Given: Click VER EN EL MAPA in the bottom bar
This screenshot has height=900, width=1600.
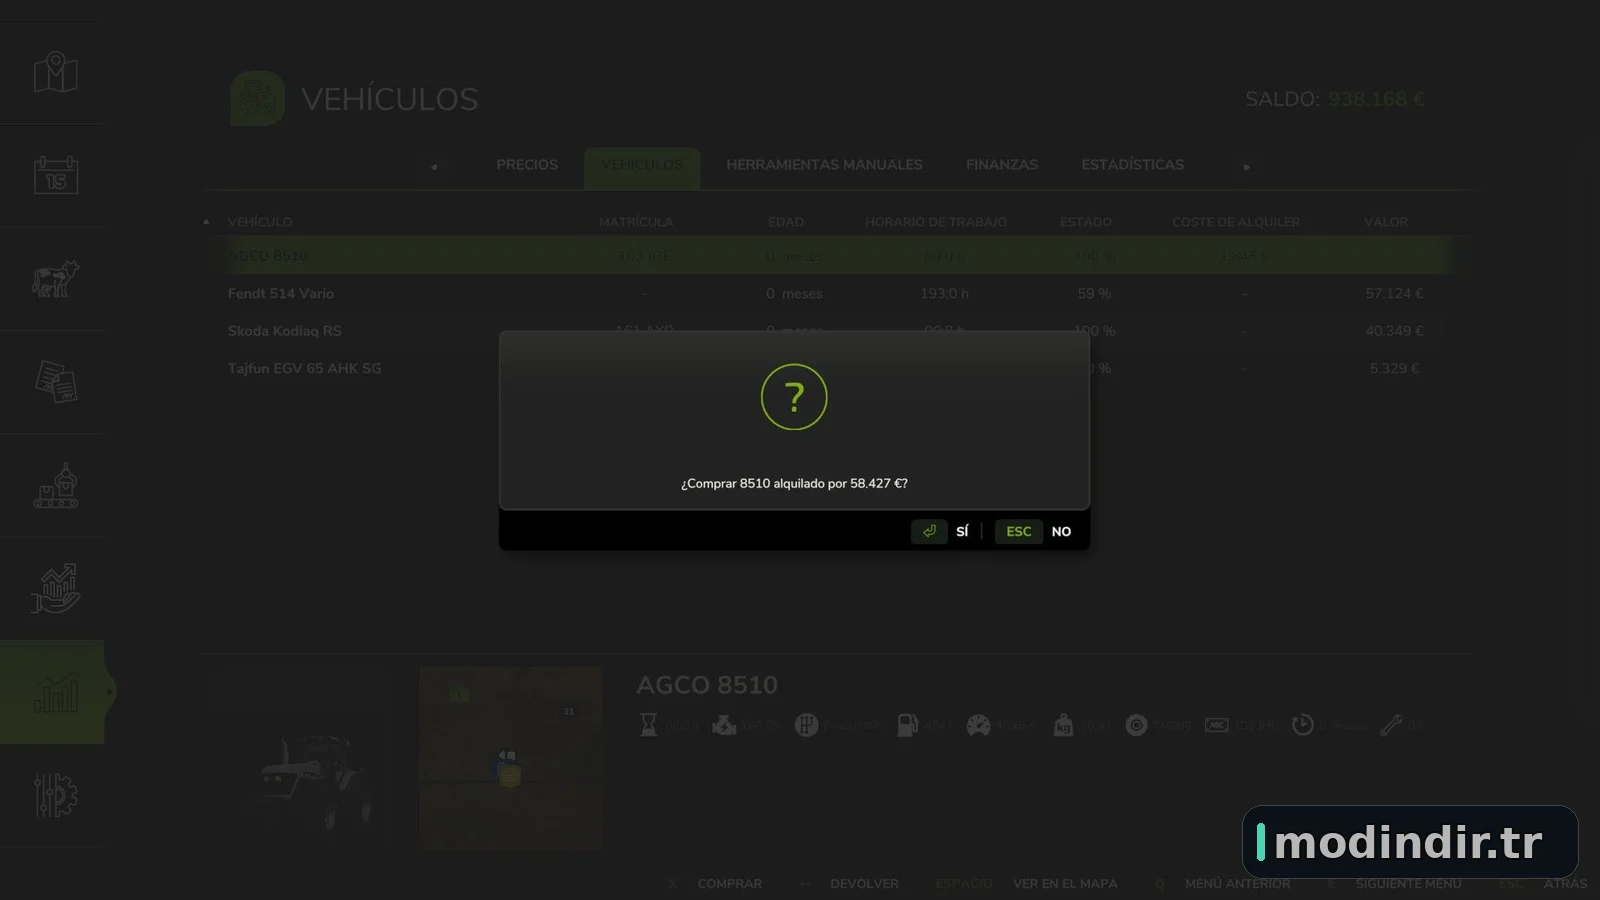Looking at the screenshot, I should click(x=1065, y=884).
